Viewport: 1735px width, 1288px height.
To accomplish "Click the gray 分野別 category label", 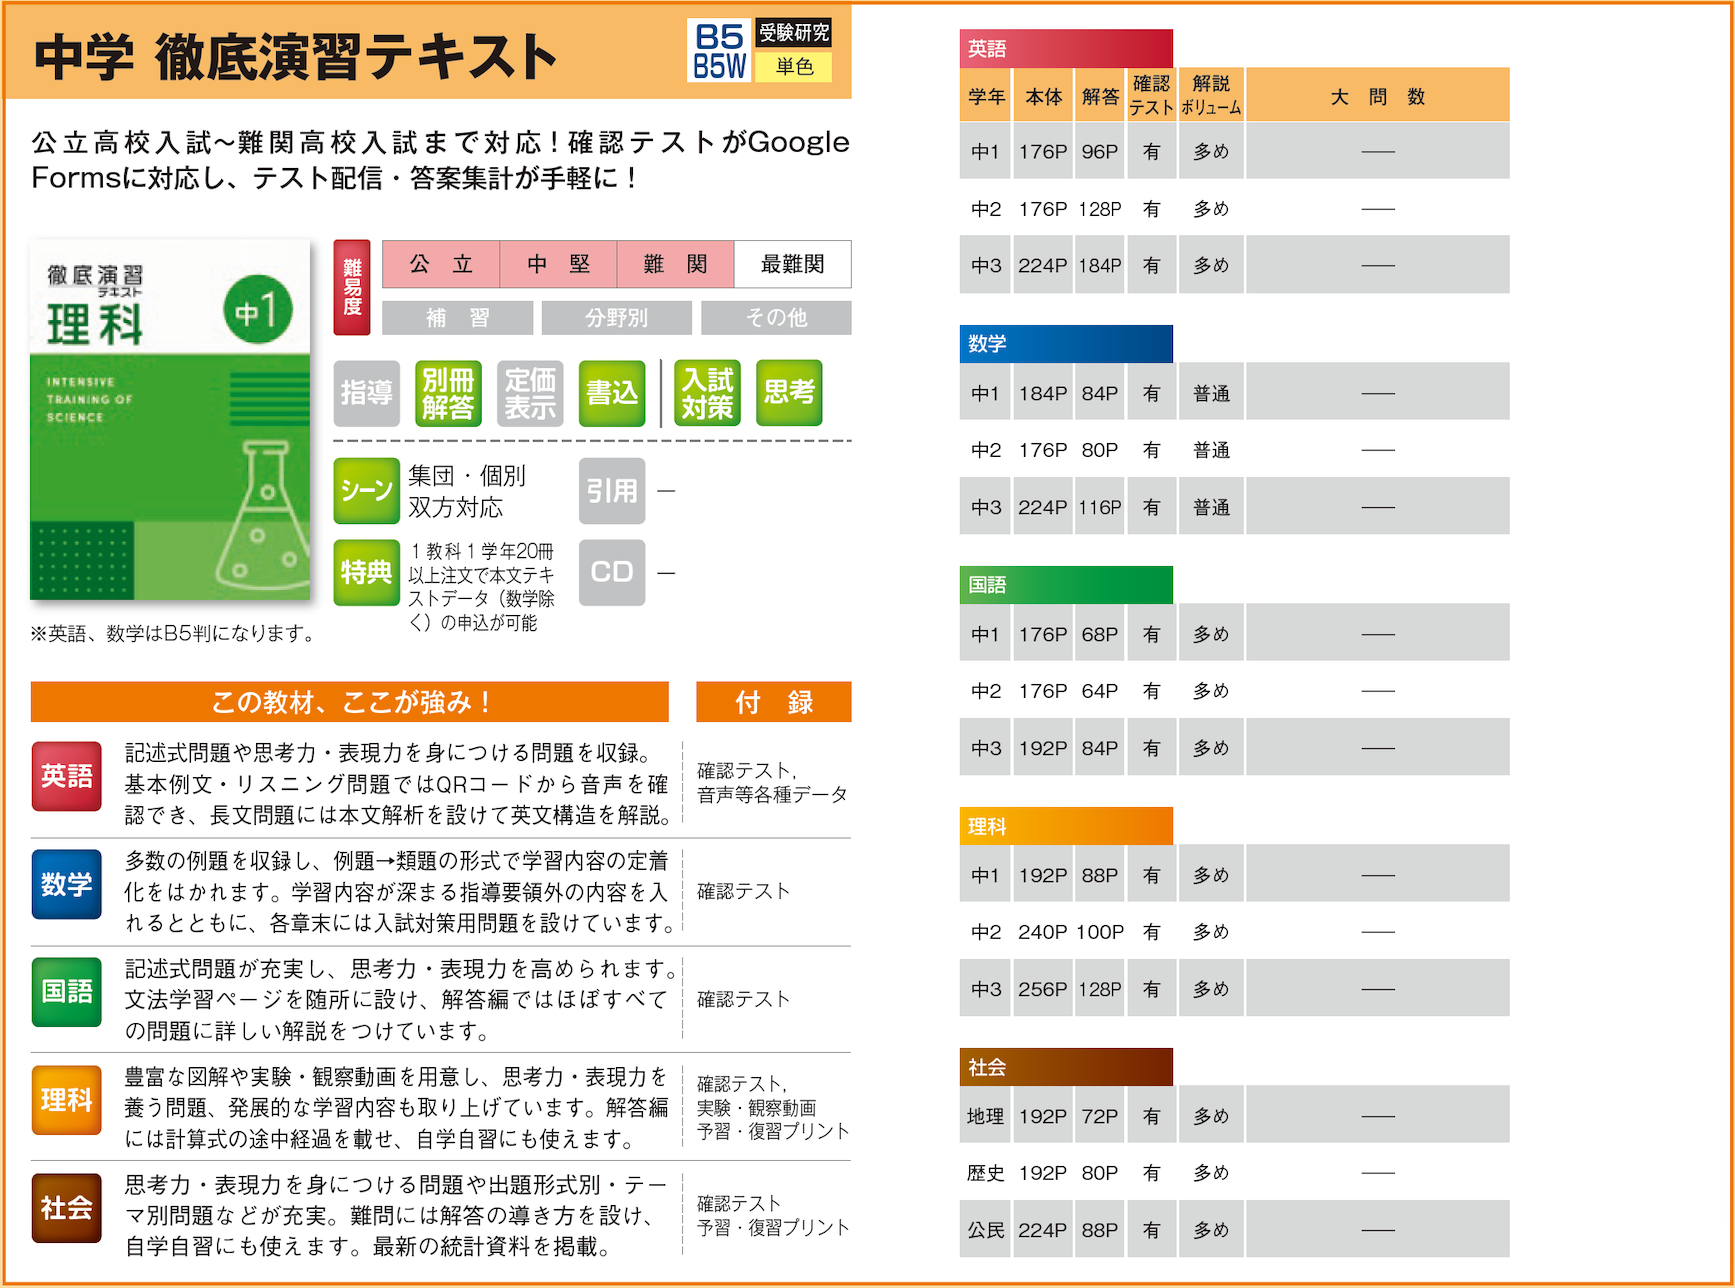I will (x=616, y=318).
